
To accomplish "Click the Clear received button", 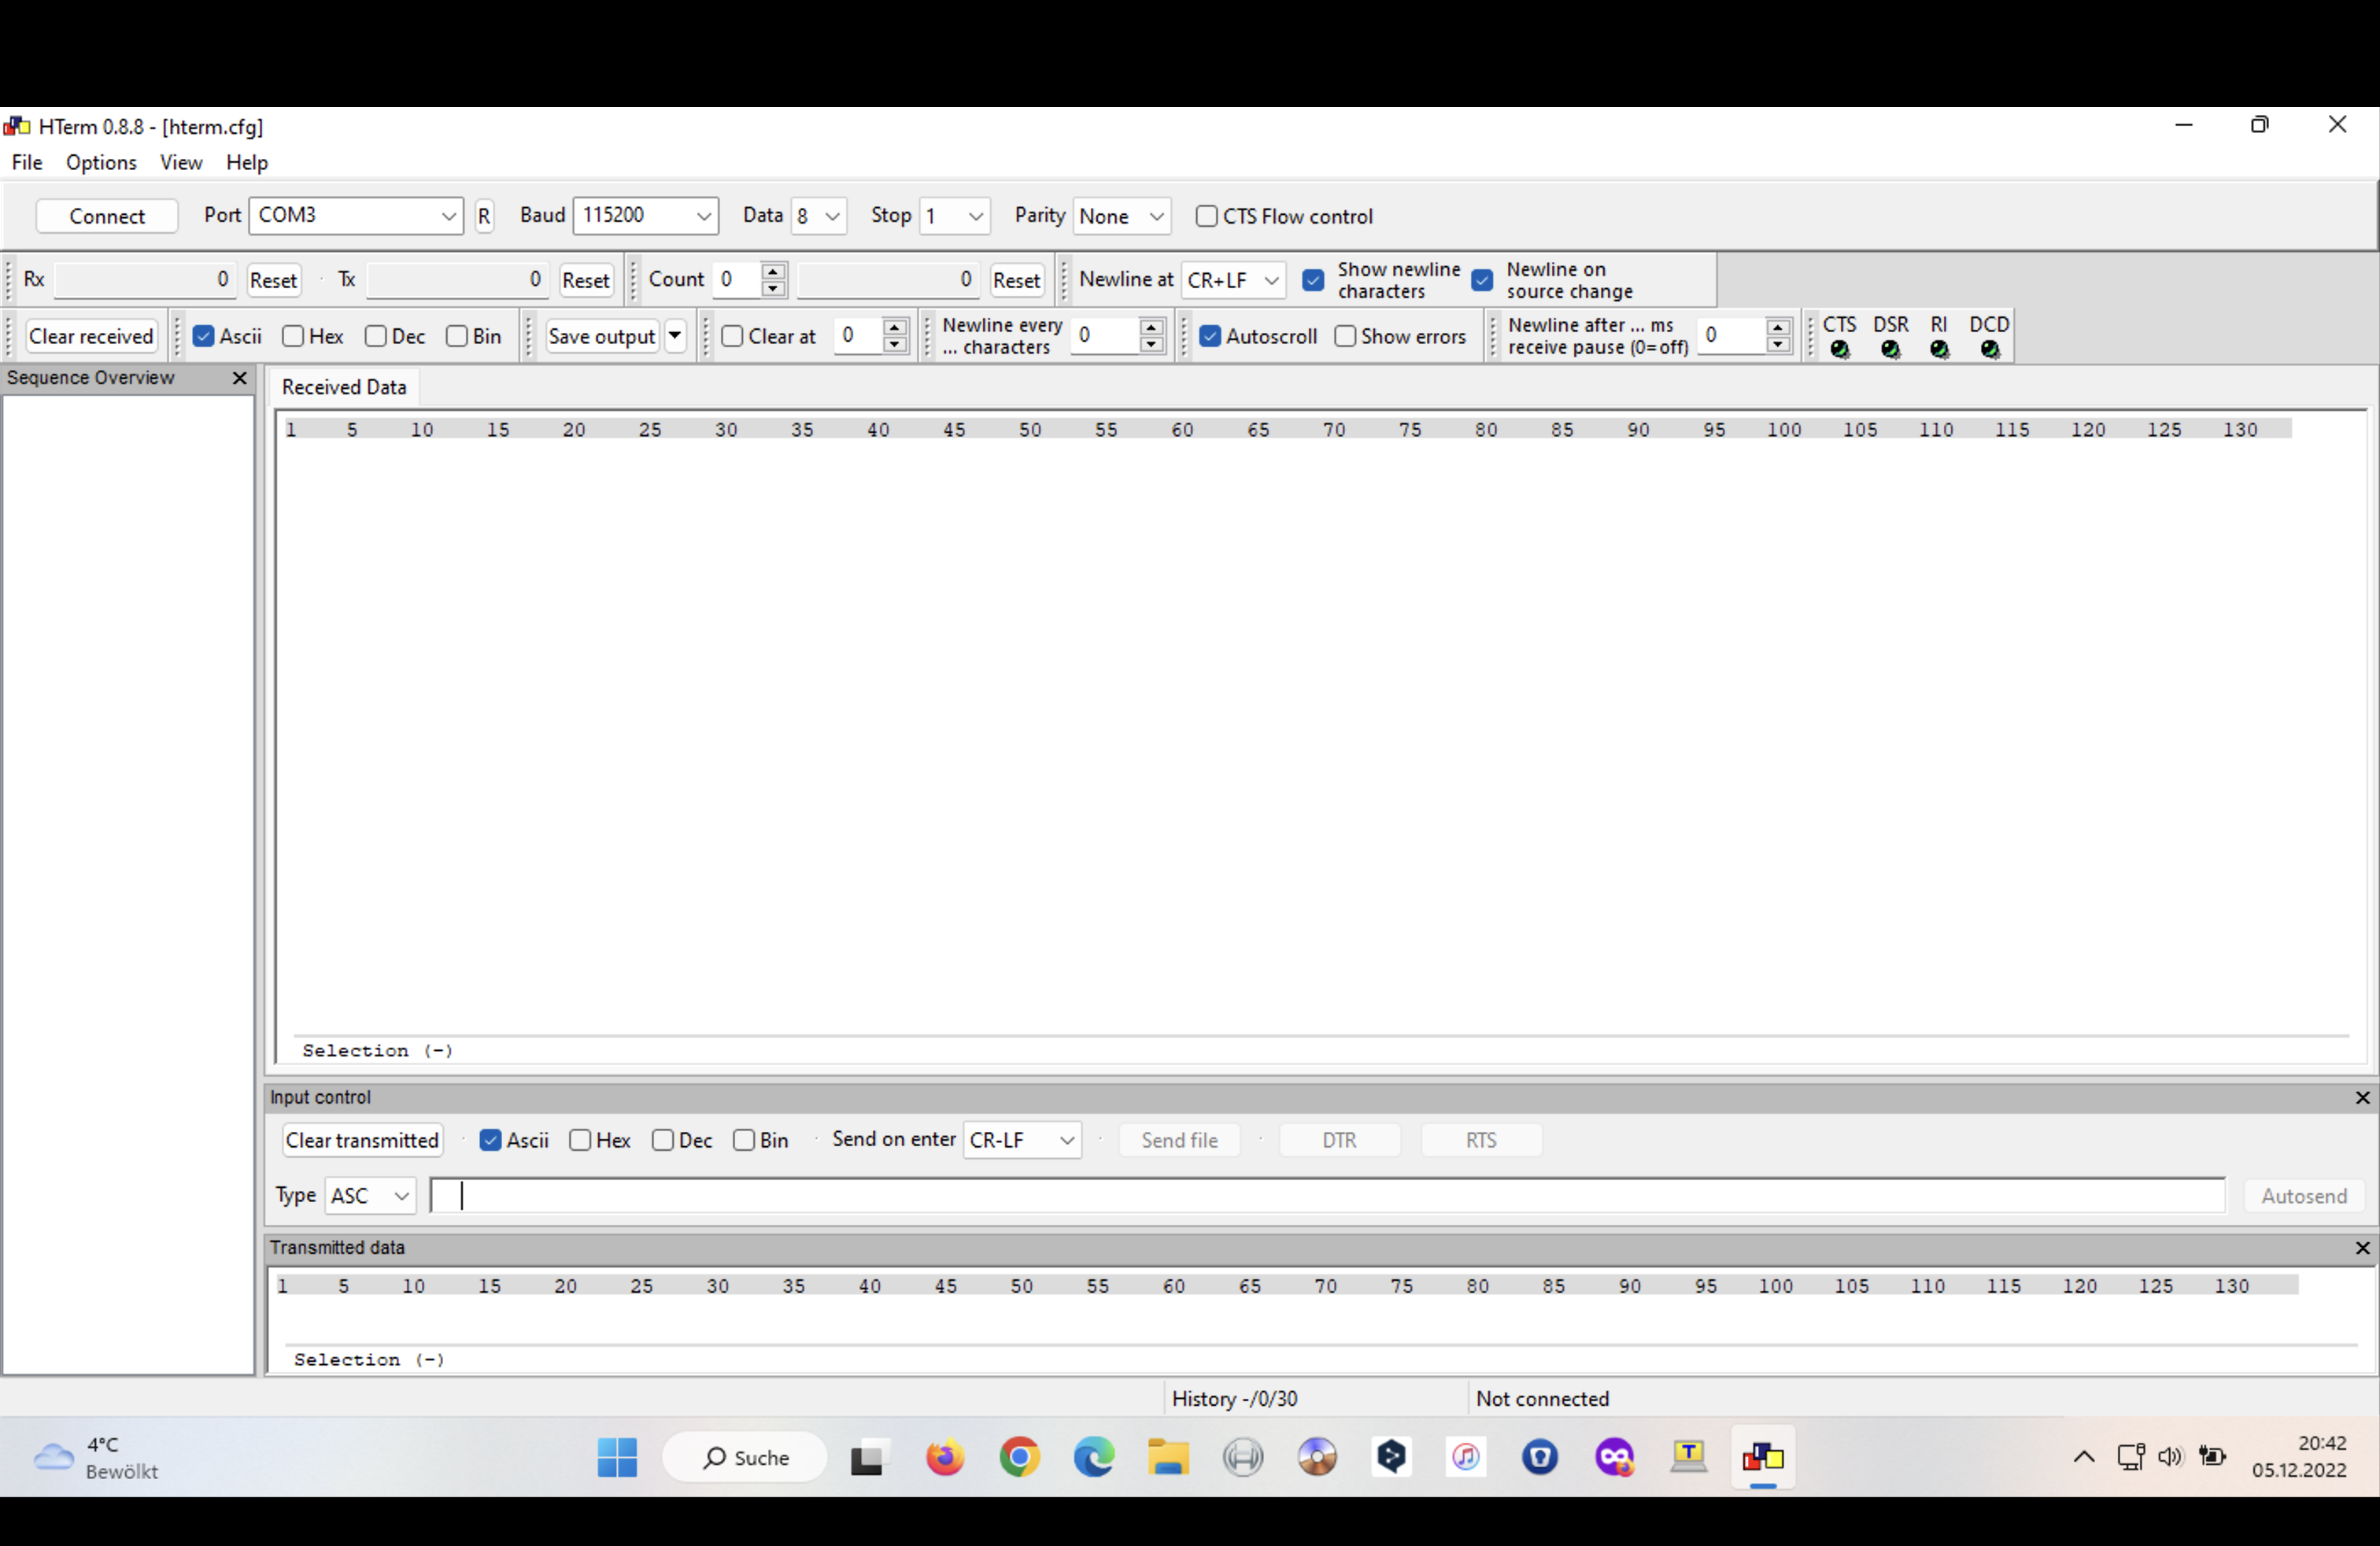I will tap(91, 336).
